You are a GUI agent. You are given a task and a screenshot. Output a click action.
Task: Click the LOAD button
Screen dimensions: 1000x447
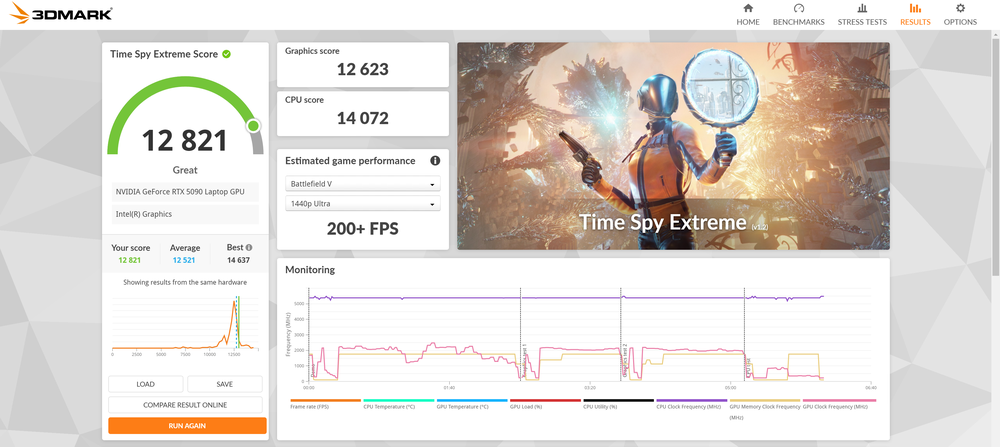point(145,384)
